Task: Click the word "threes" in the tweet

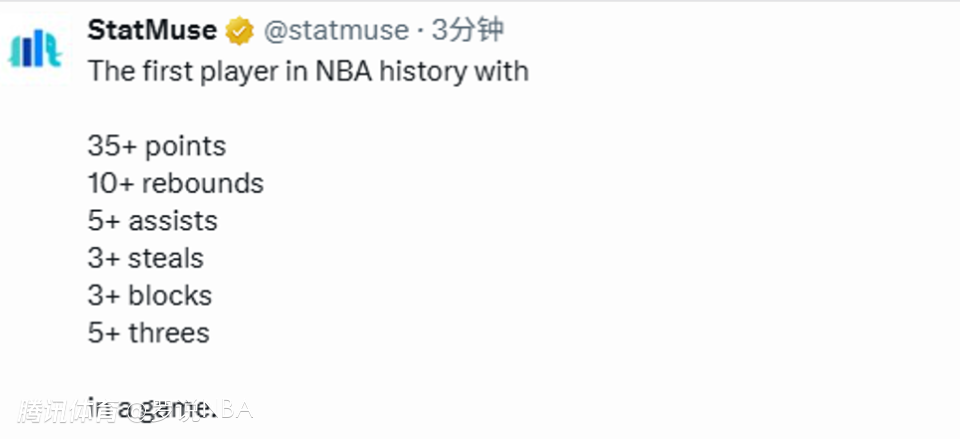Action: click(x=169, y=333)
